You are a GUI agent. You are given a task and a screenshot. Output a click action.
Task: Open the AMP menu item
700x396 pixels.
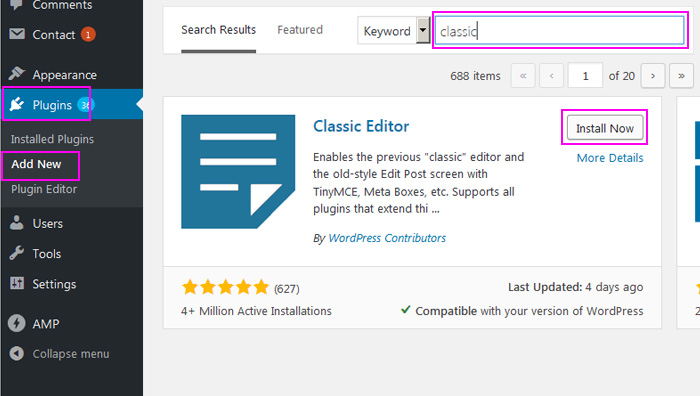point(46,324)
